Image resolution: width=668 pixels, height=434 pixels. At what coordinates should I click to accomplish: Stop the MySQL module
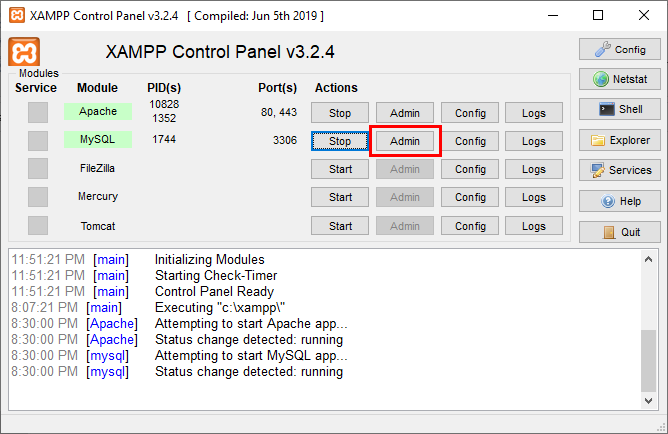coord(340,141)
